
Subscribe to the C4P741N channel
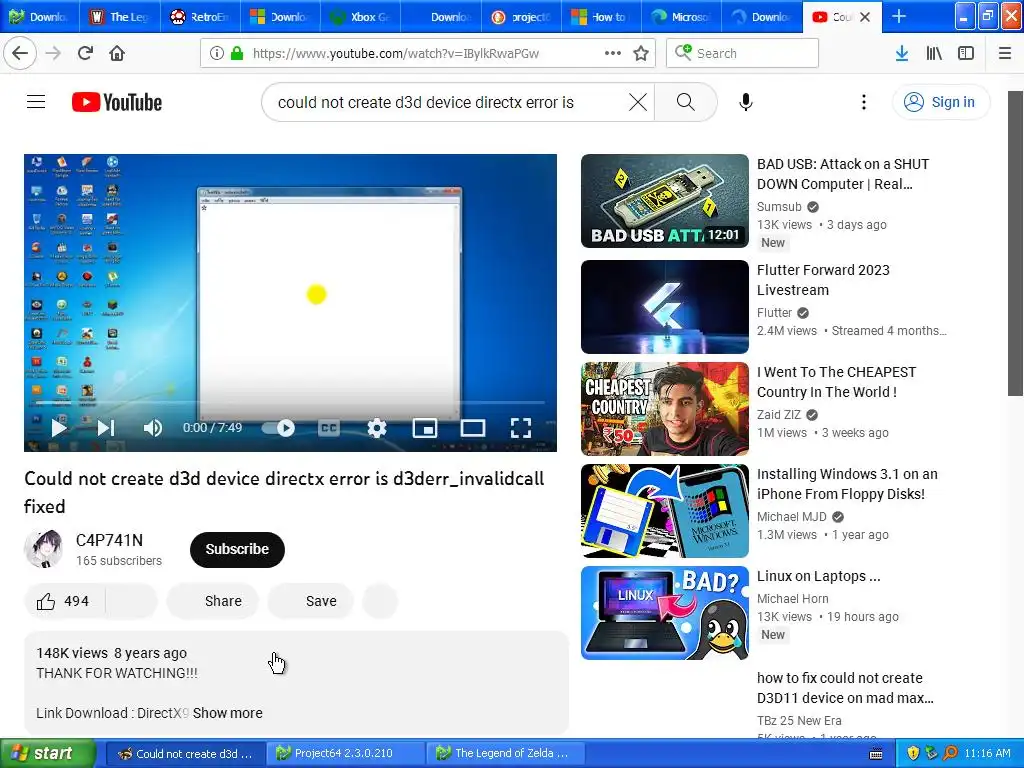pyautogui.click(x=237, y=549)
